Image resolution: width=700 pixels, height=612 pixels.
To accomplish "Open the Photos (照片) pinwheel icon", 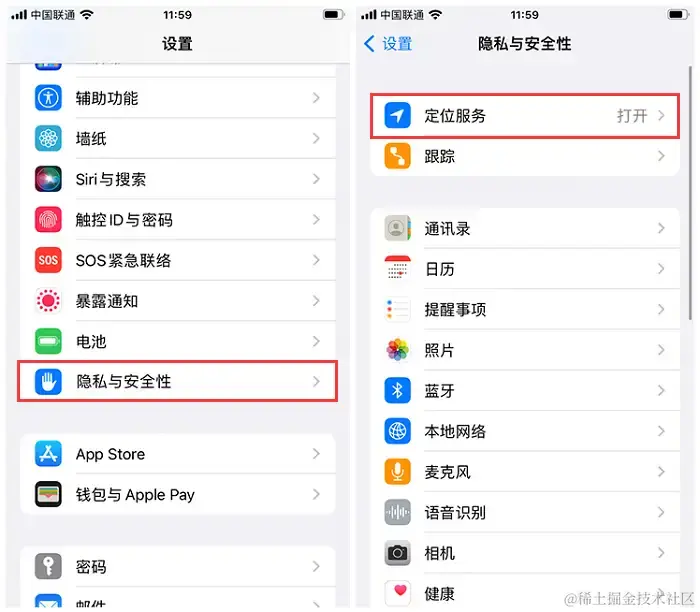I will pos(397,350).
